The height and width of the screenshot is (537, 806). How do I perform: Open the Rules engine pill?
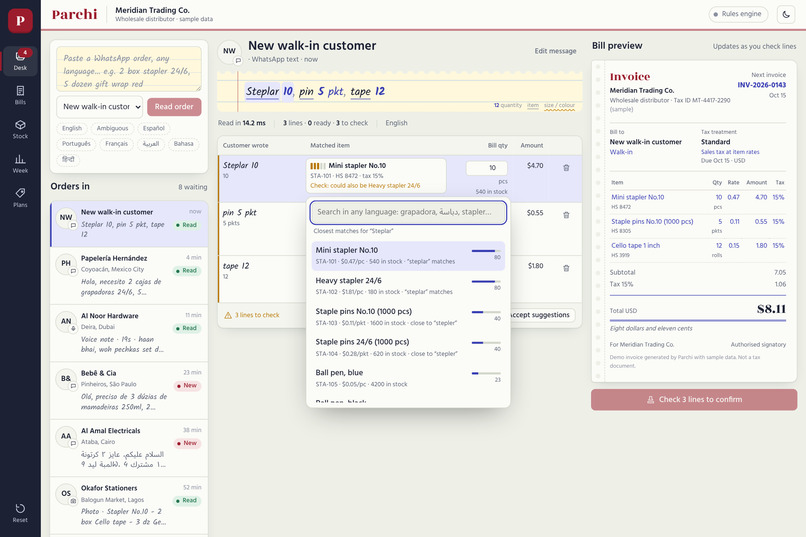pos(738,14)
